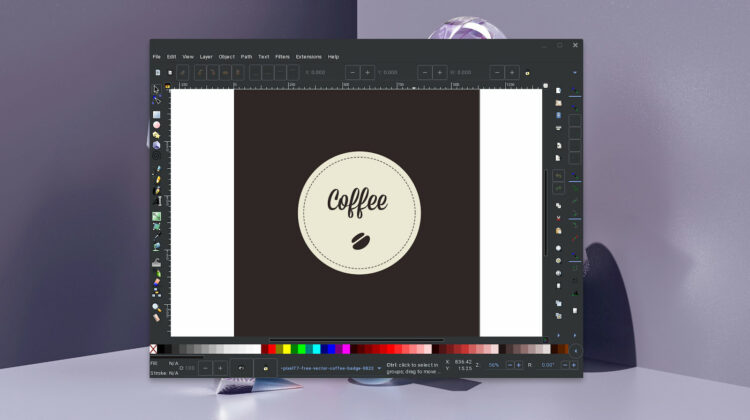Choose the Ellipse drawing tool
750x420 pixels.
(x=157, y=125)
